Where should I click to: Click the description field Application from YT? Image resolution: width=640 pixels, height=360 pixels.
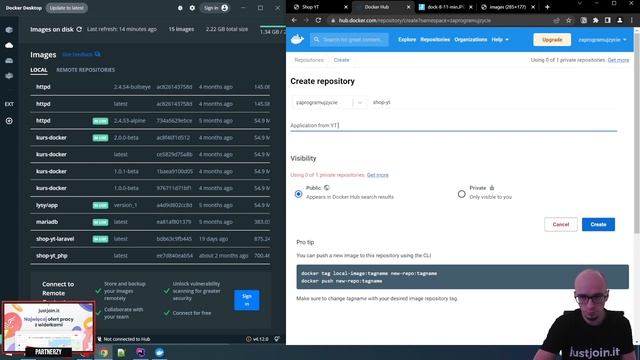[x=453, y=125]
